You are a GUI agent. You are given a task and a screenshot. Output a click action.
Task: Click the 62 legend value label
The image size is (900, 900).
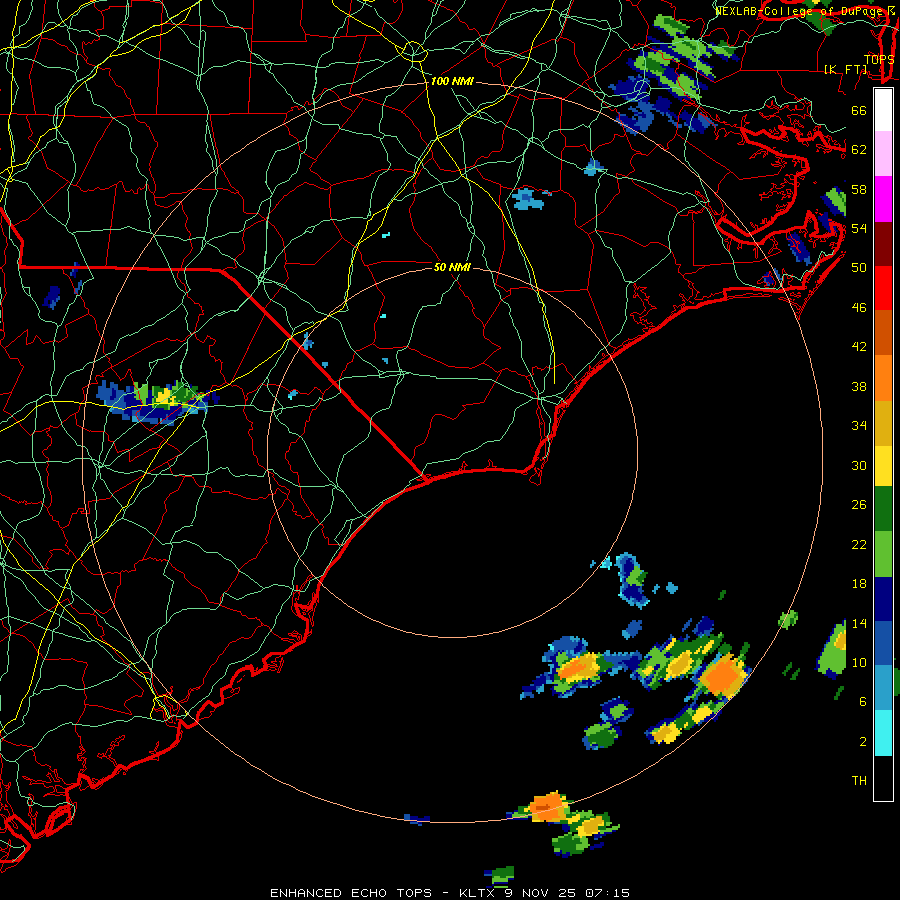pos(859,149)
